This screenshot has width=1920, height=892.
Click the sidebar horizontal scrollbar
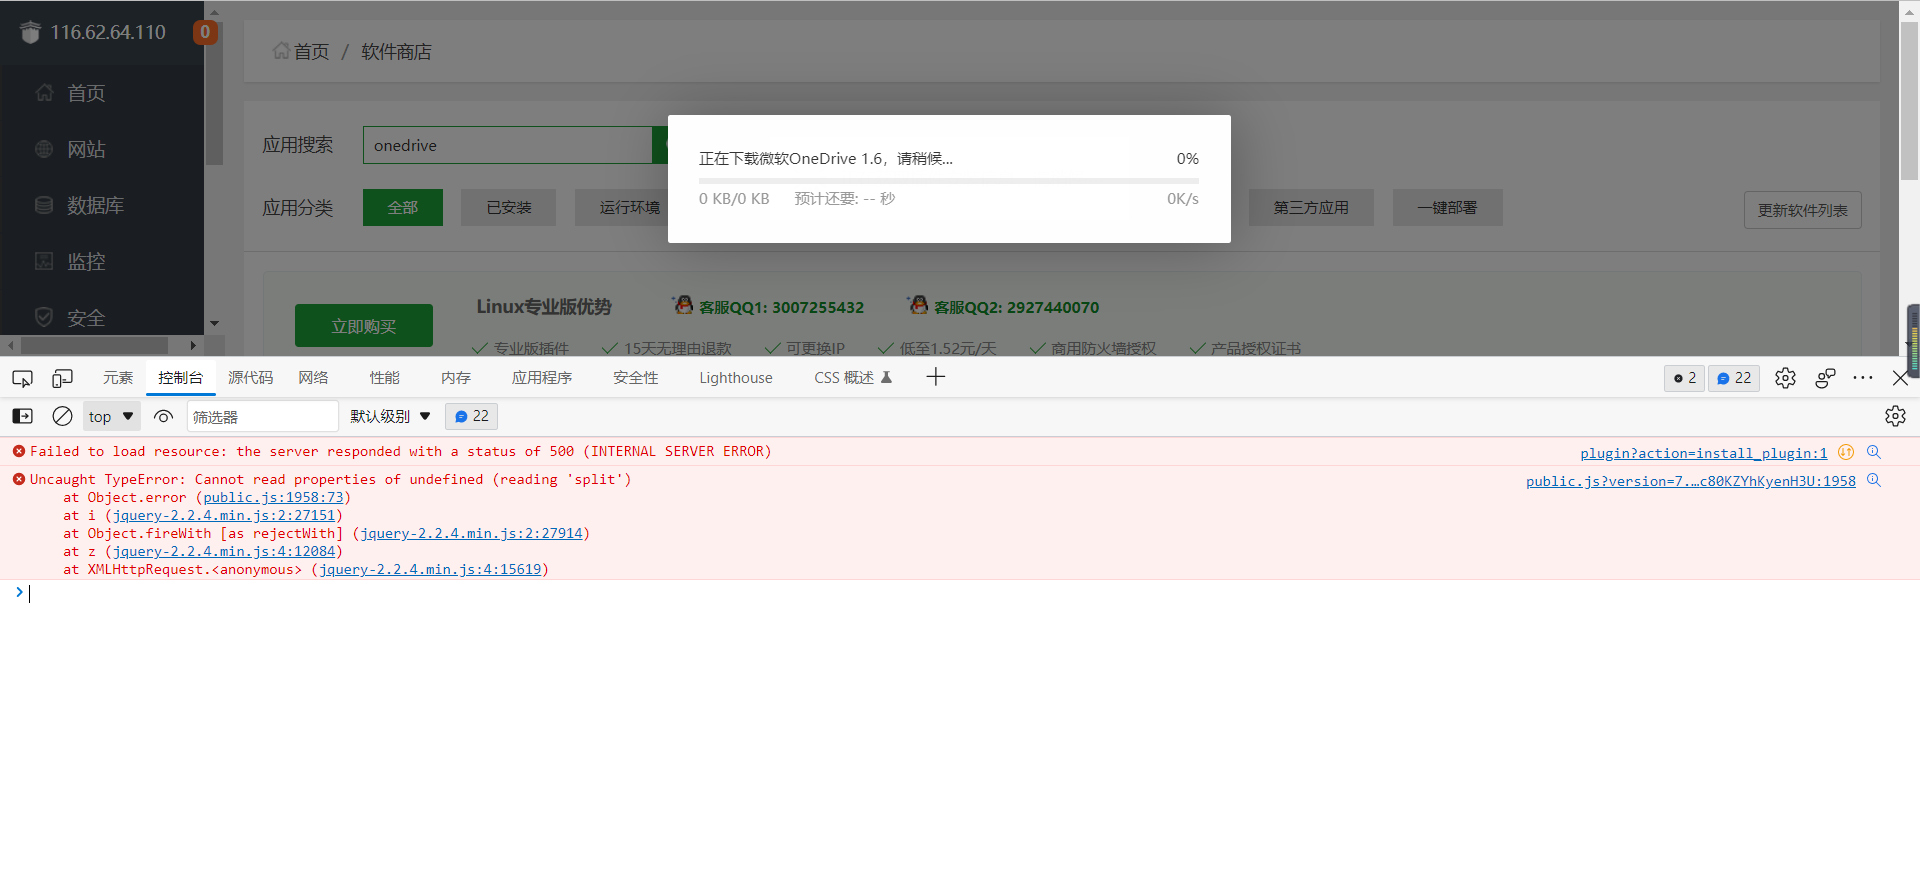95,345
